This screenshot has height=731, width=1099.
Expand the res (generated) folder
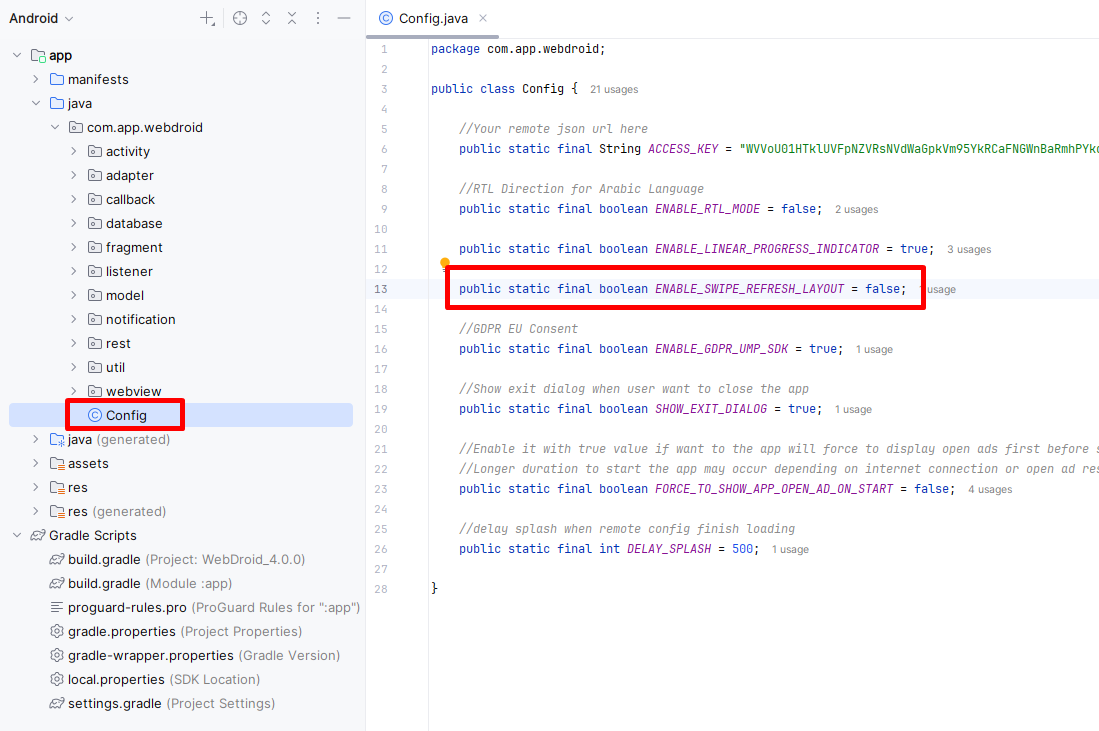click(36, 511)
